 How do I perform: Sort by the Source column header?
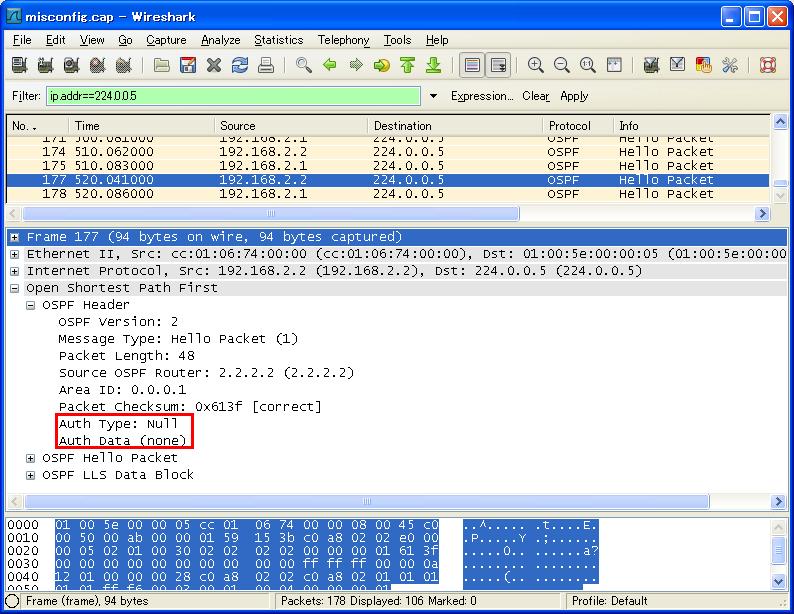point(291,126)
